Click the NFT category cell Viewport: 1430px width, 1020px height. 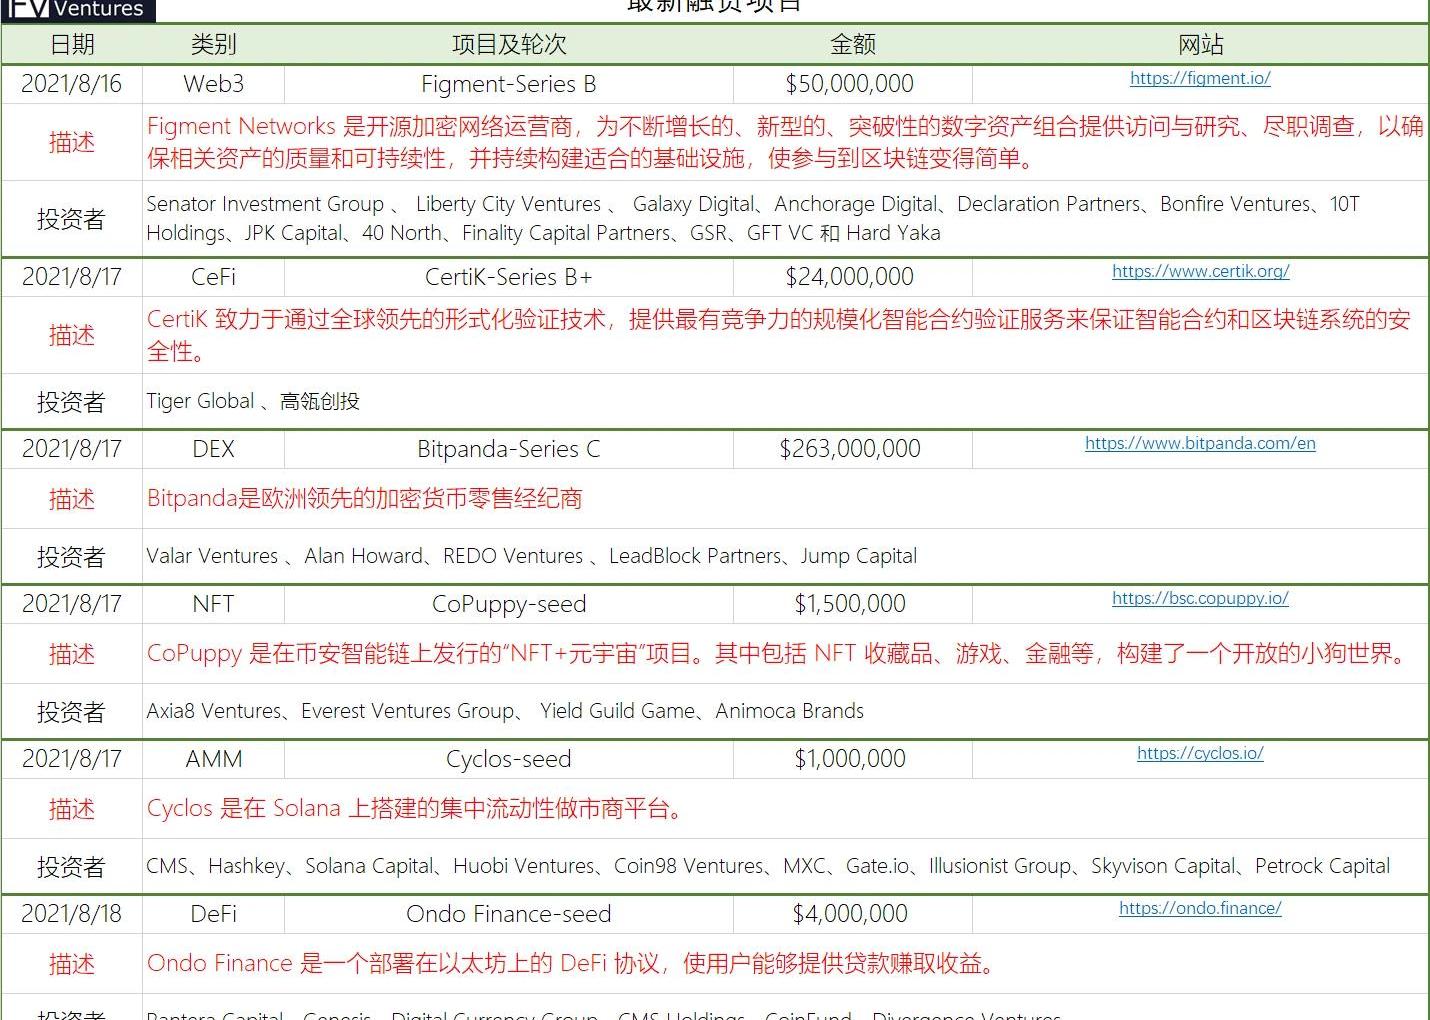213,604
